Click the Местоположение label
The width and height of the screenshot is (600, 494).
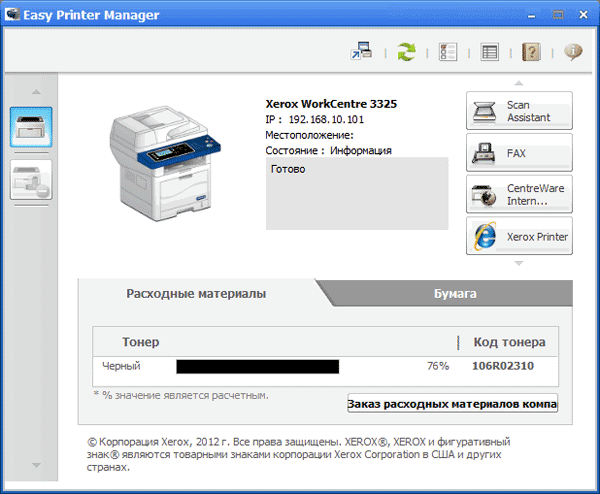pyautogui.click(x=309, y=135)
